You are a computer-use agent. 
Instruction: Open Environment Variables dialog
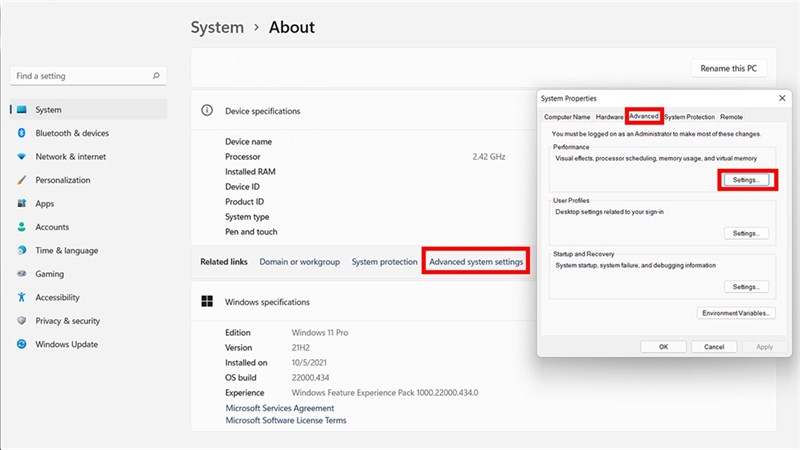(736, 313)
